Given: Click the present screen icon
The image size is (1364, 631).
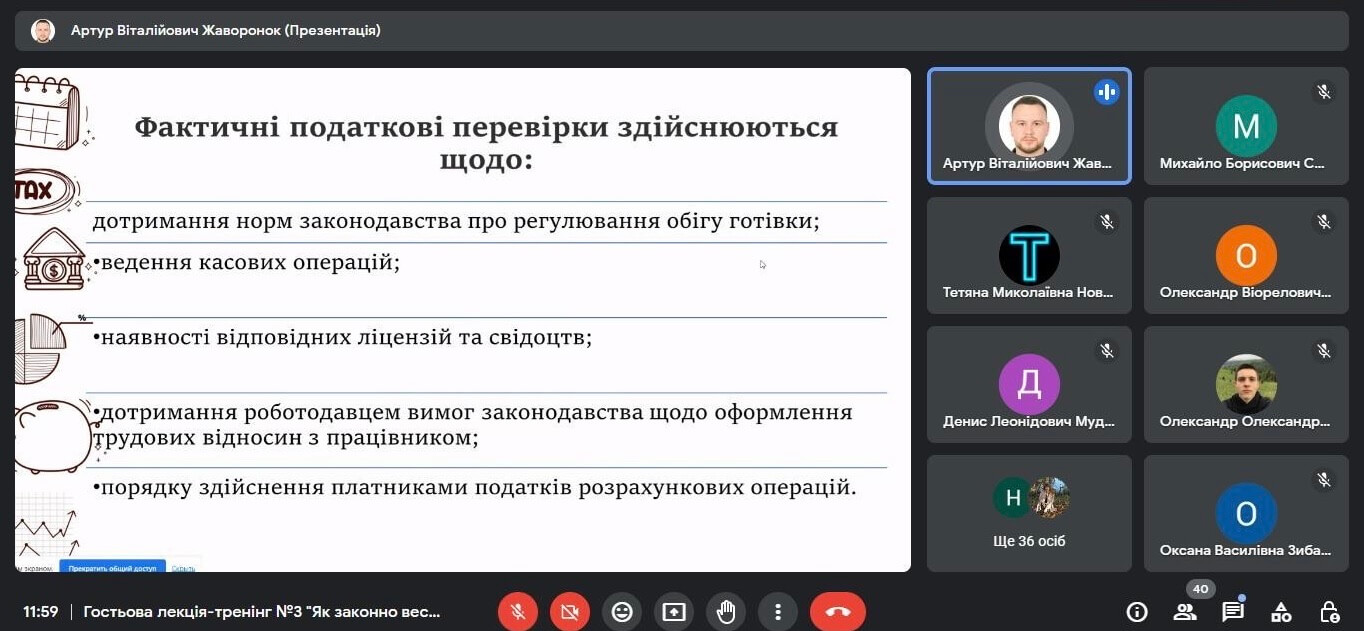Looking at the screenshot, I should pos(674,612).
